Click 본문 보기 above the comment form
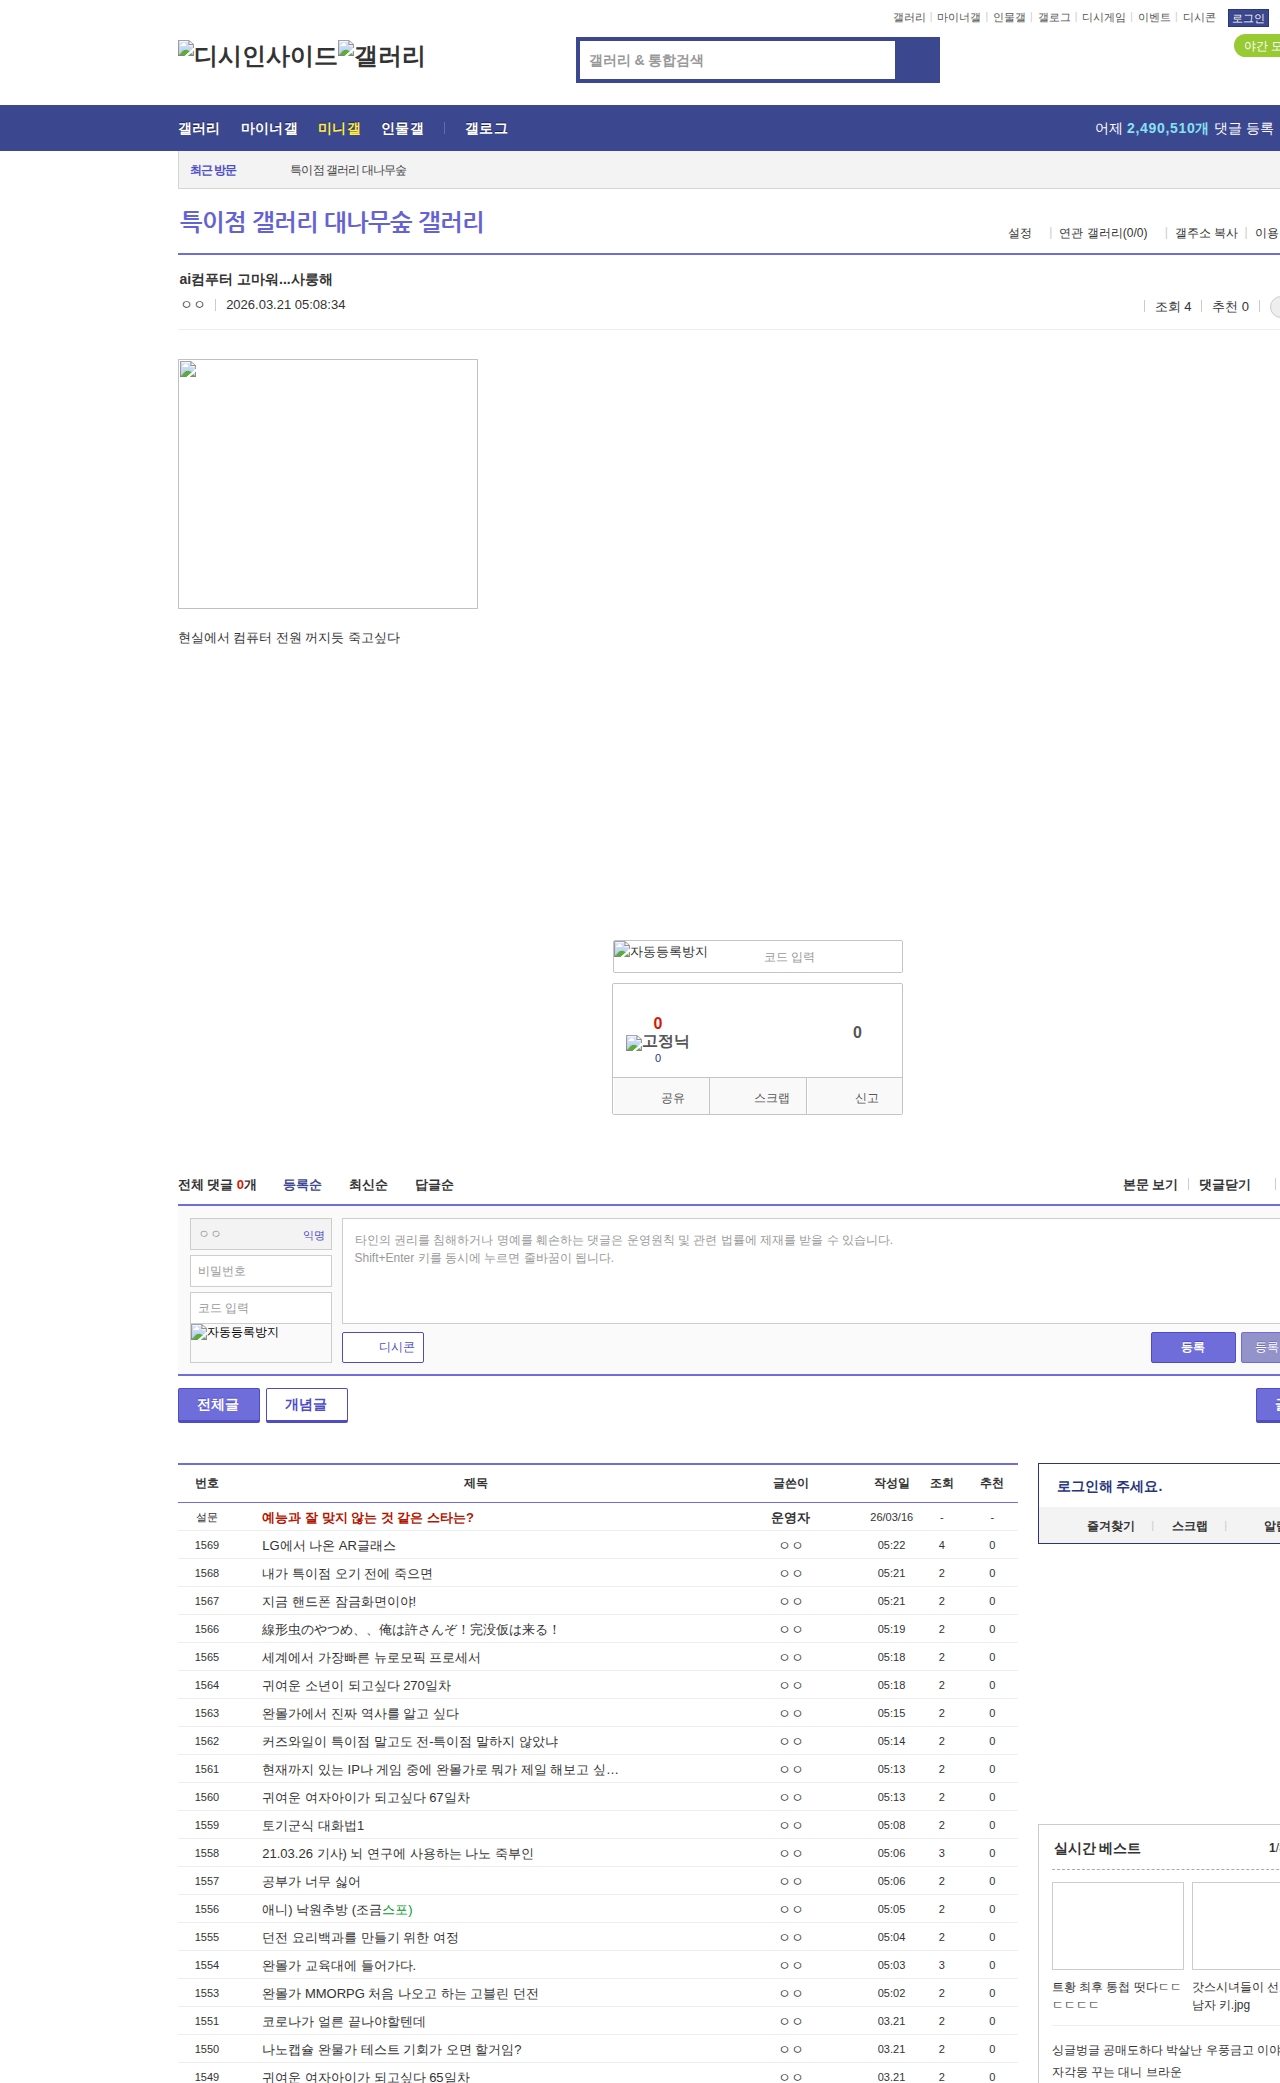This screenshot has width=1280, height=2083. [1150, 1185]
